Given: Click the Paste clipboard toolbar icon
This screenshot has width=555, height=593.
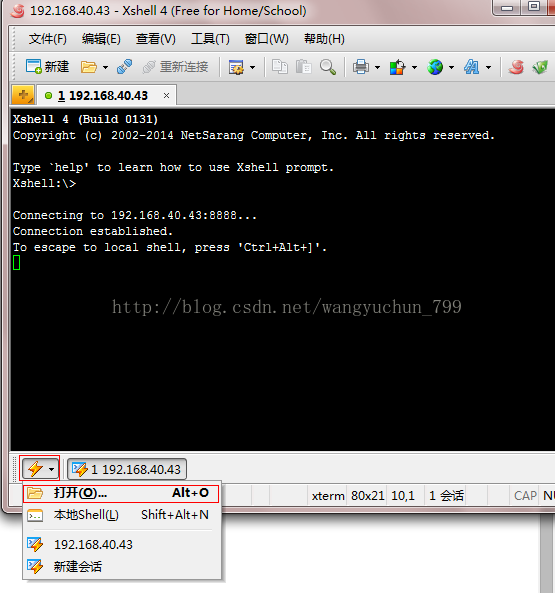Looking at the screenshot, I should pos(303,67).
